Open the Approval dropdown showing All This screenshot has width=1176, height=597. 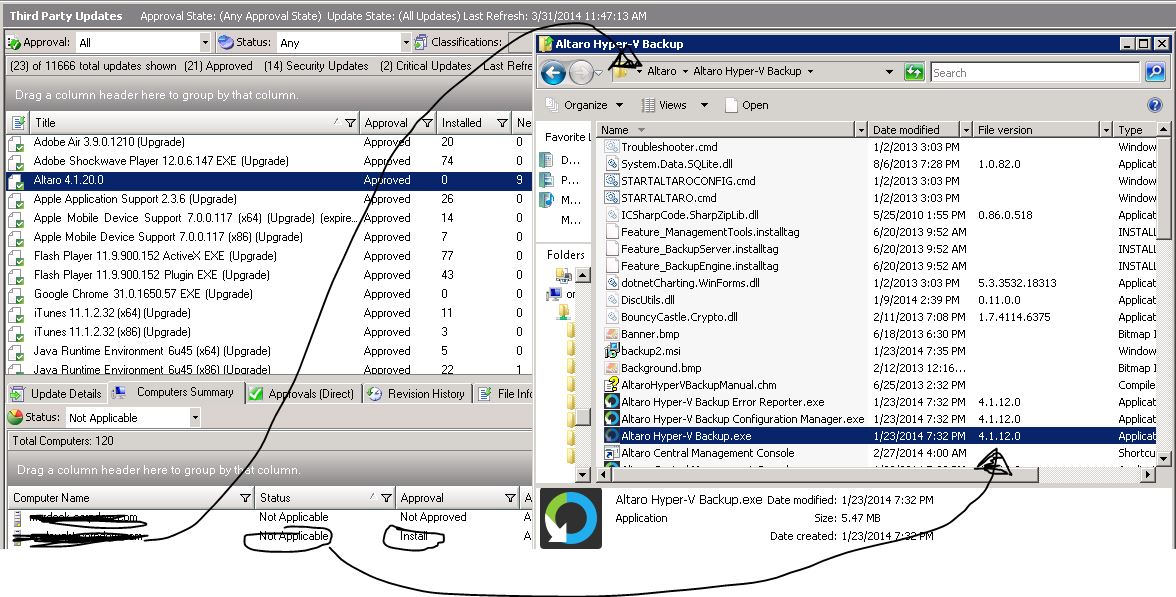point(205,43)
